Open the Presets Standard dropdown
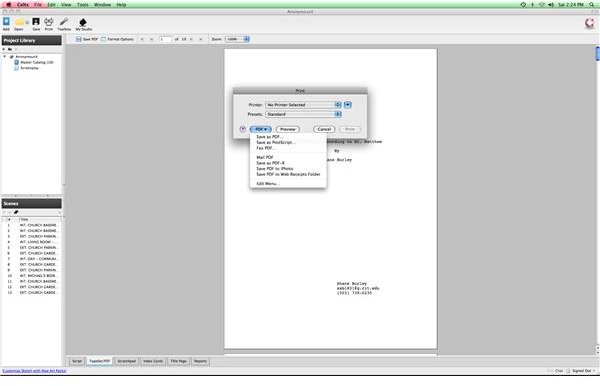 (303, 114)
